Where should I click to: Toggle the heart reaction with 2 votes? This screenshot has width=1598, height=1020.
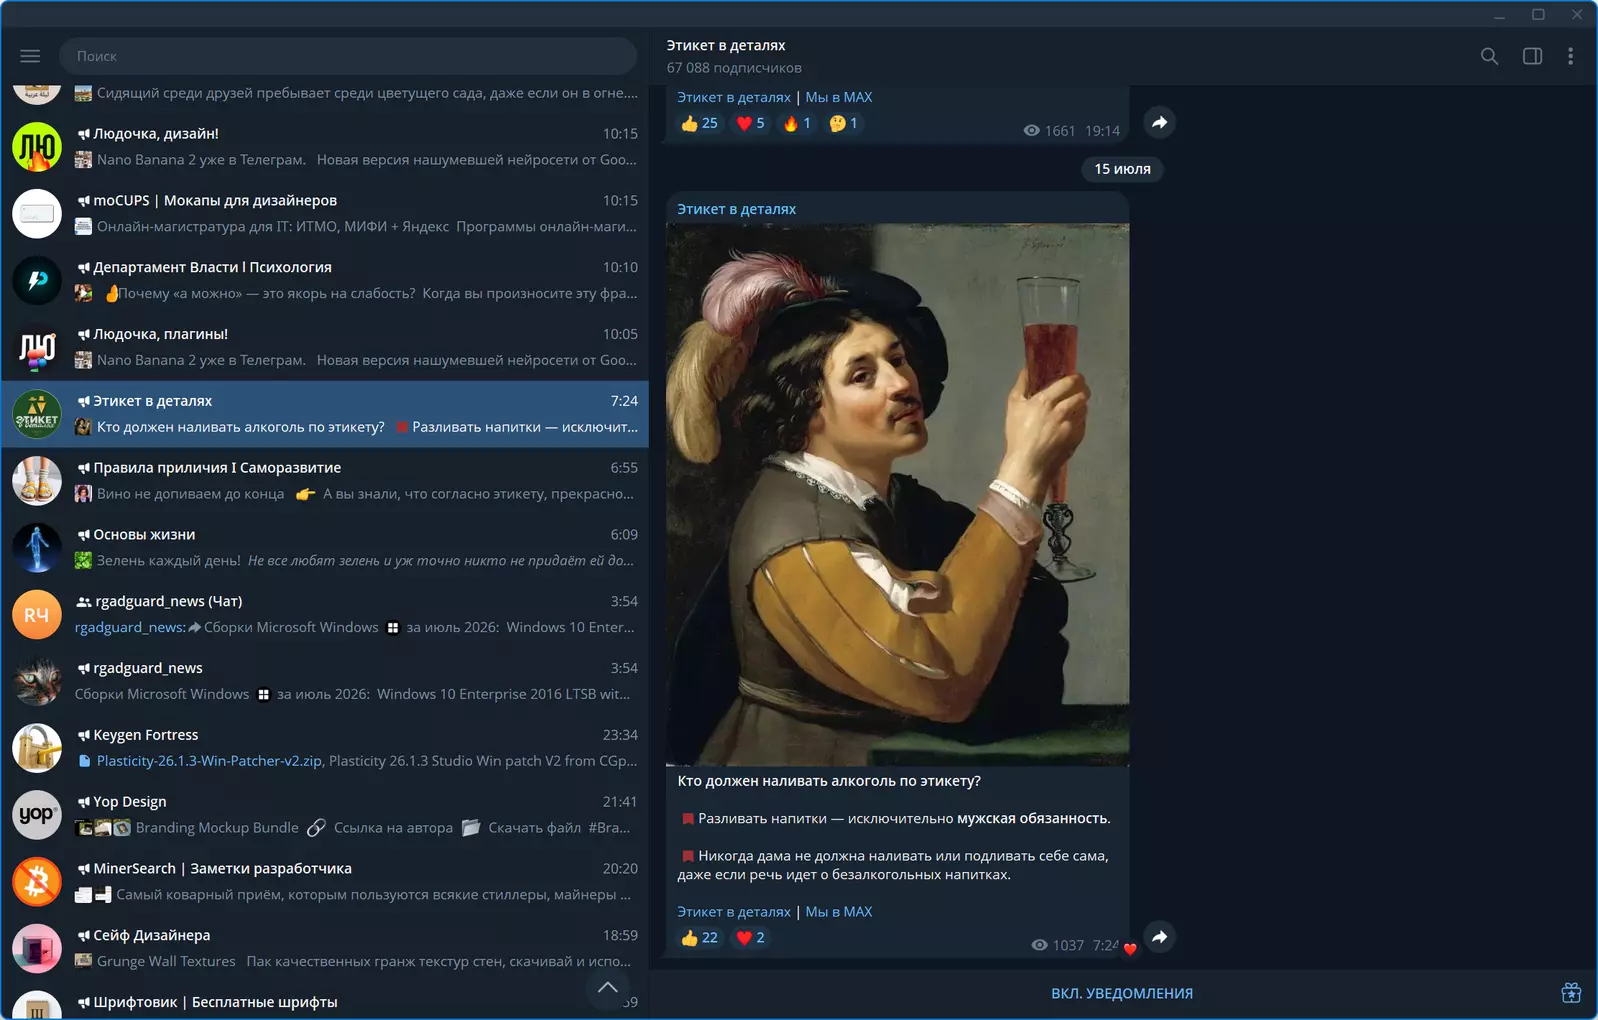coord(751,938)
